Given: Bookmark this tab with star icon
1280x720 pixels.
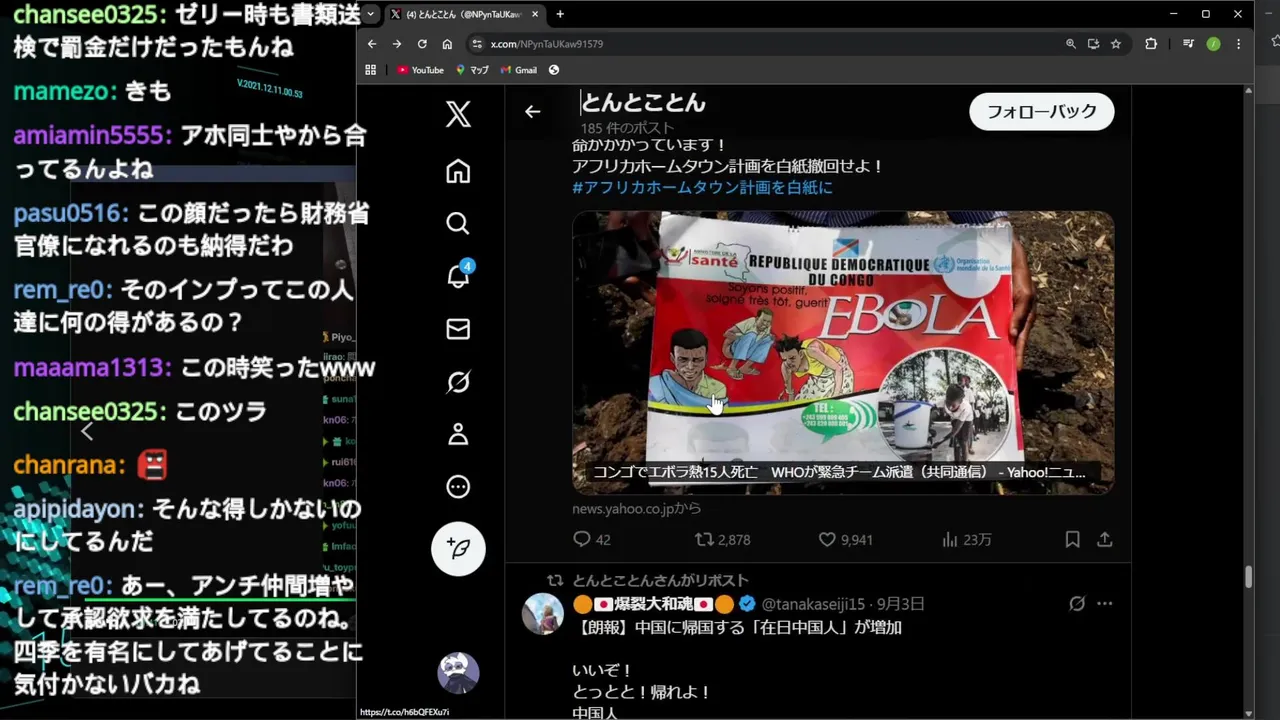Looking at the screenshot, I should pos(1116,44).
